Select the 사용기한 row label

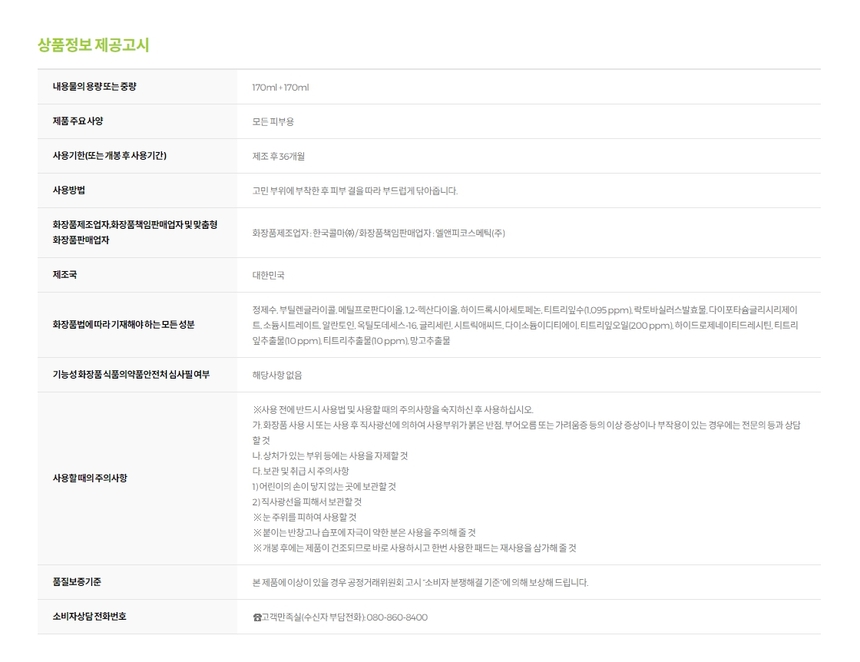pos(109,156)
